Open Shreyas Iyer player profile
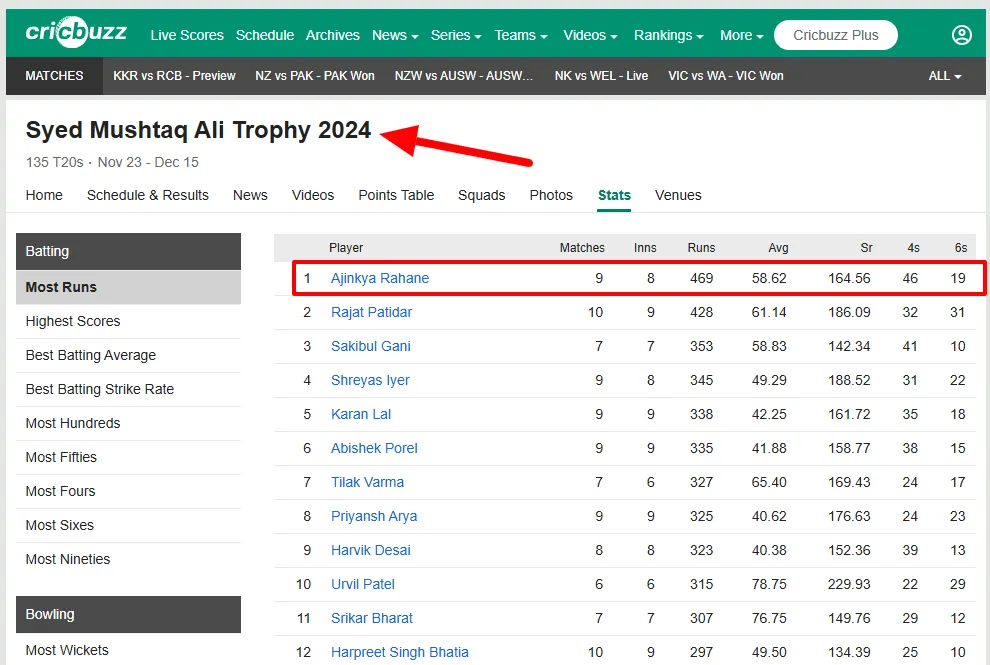This screenshot has width=990, height=665. (x=370, y=381)
